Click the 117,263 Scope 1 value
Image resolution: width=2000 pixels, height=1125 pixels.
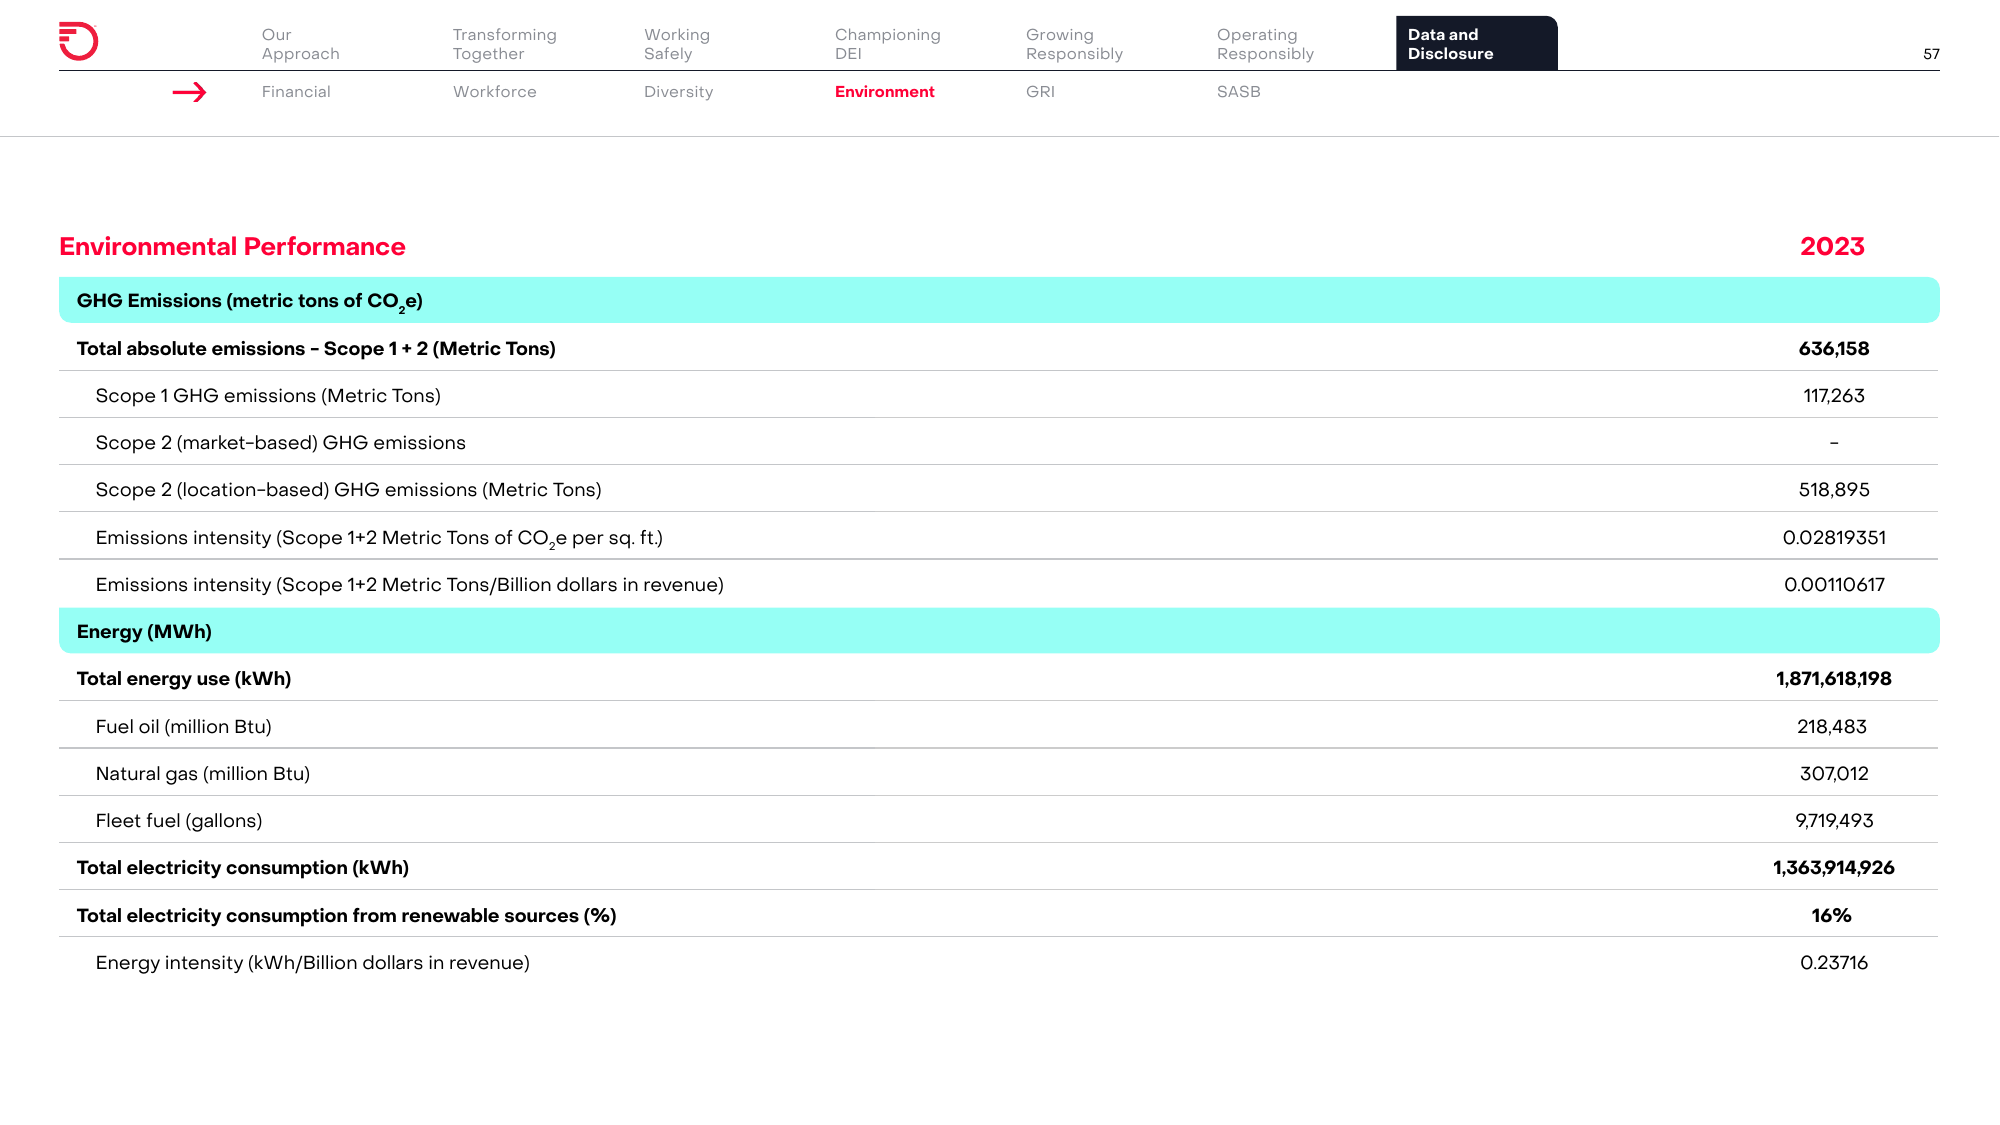1833,396
